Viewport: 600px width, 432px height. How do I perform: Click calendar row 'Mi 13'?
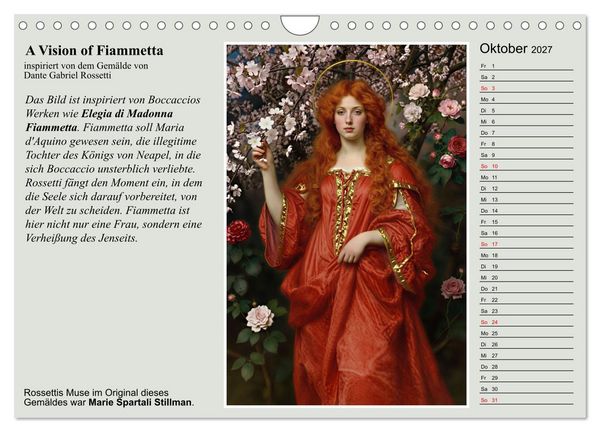[x=527, y=199]
